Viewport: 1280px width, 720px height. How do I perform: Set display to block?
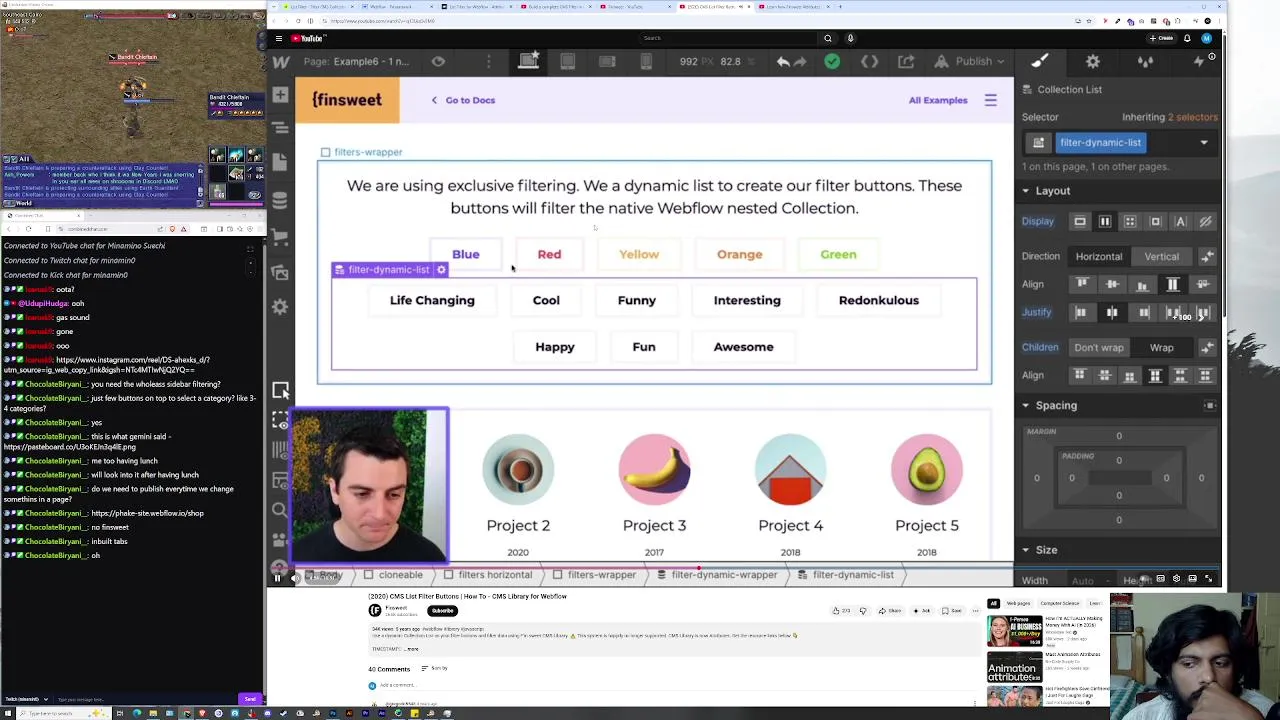pyautogui.click(x=1080, y=221)
